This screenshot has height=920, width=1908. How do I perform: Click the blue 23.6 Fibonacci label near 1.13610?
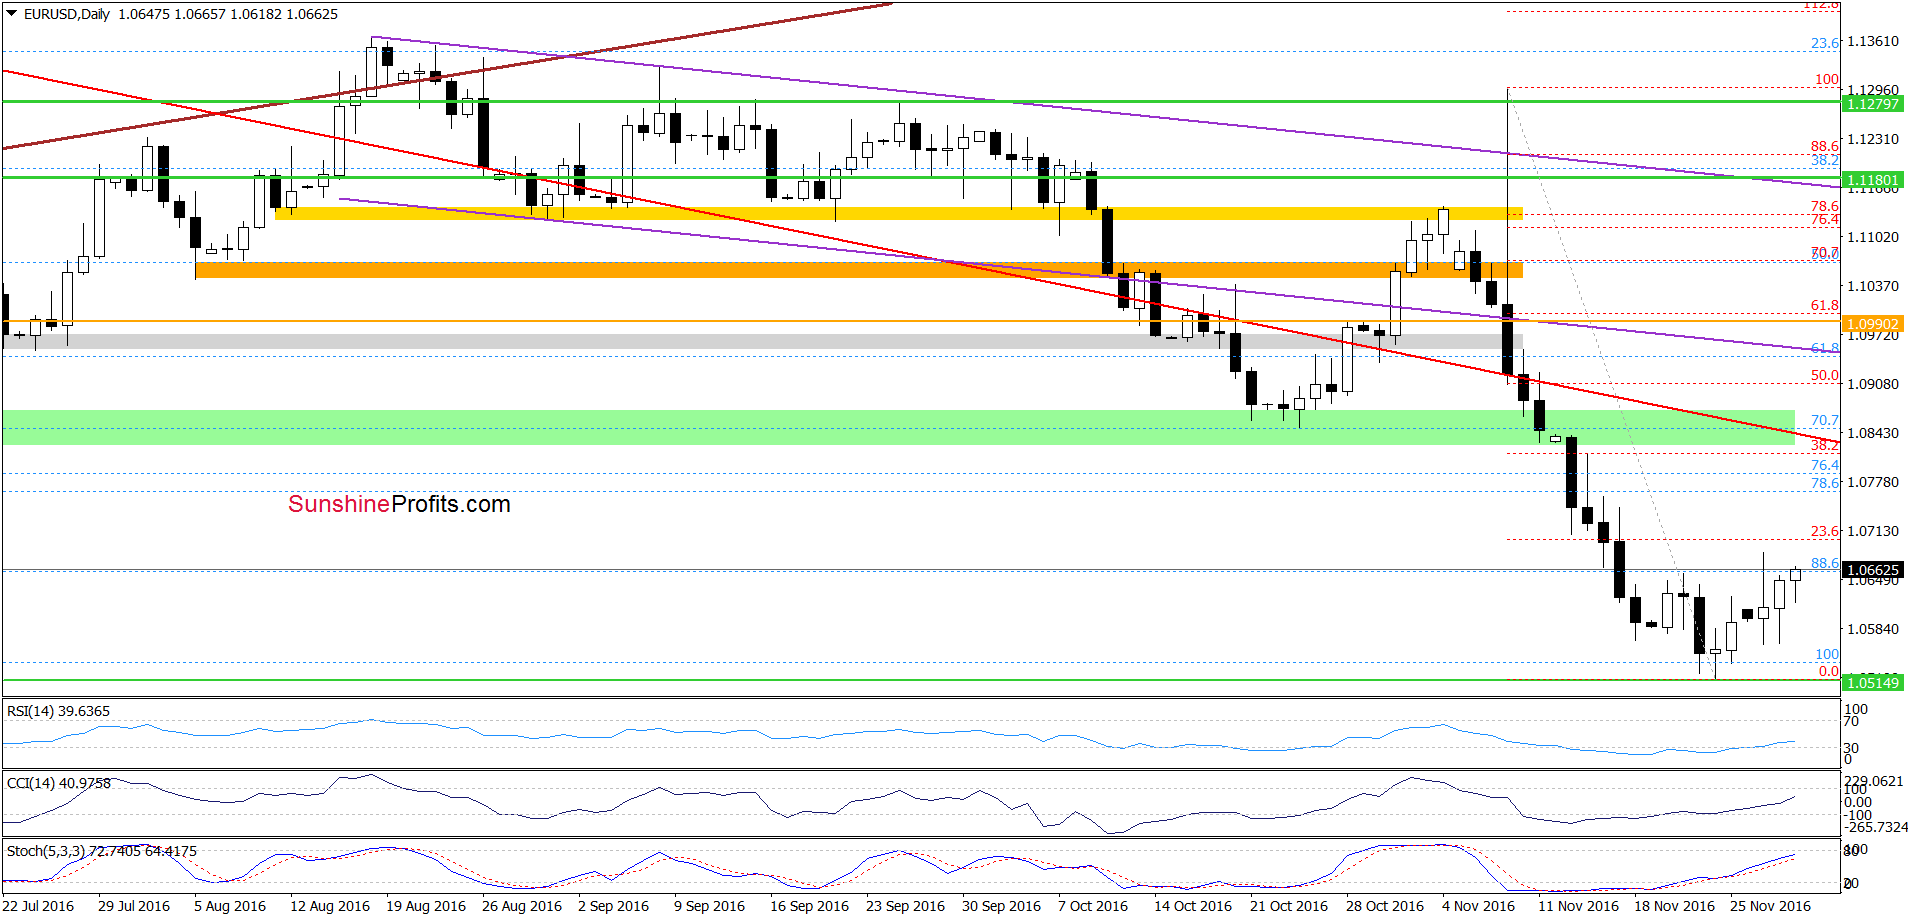[1825, 43]
